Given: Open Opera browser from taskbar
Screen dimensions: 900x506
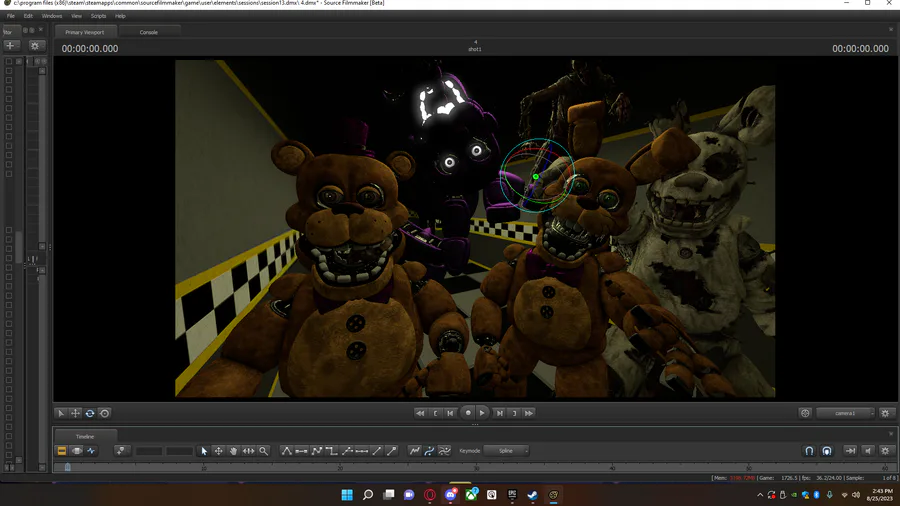Looking at the screenshot, I should (430, 495).
